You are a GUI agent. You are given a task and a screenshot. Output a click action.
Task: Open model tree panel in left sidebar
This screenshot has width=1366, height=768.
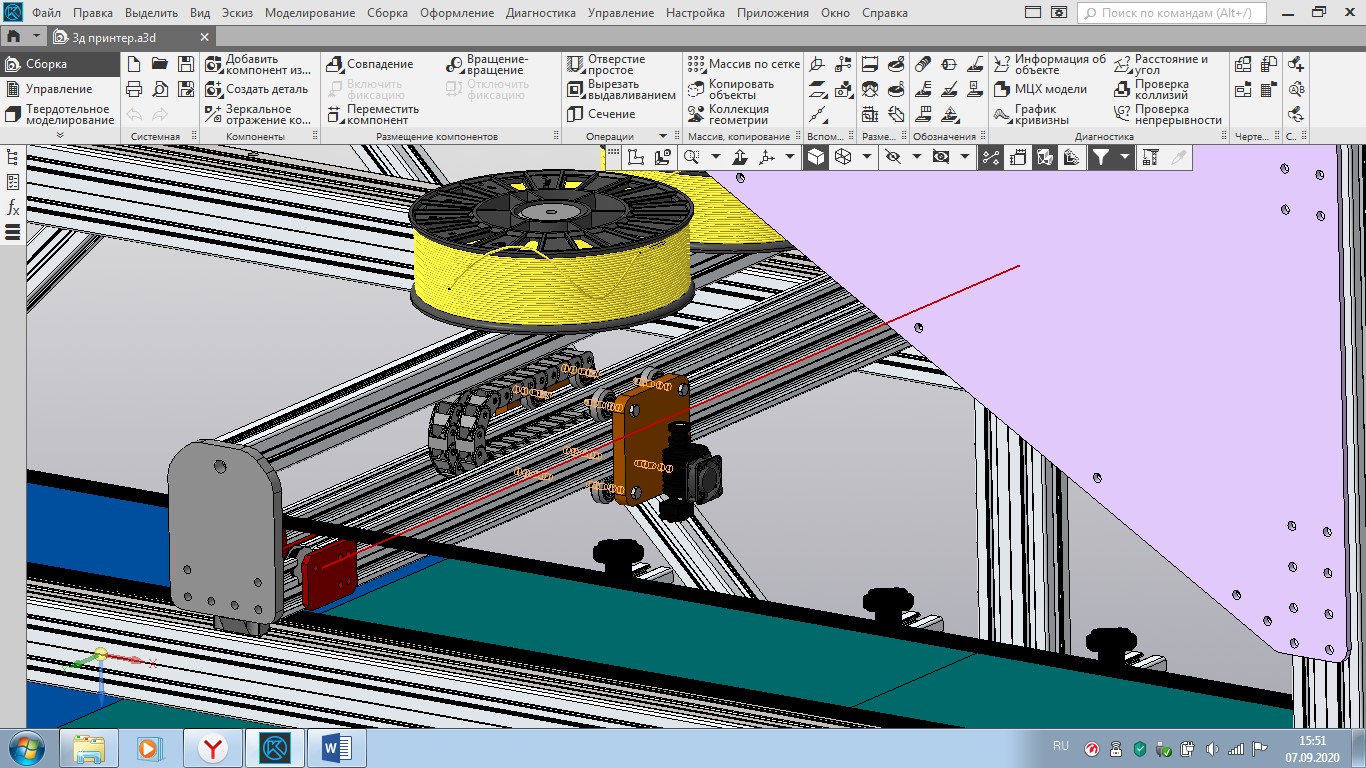pos(13,157)
